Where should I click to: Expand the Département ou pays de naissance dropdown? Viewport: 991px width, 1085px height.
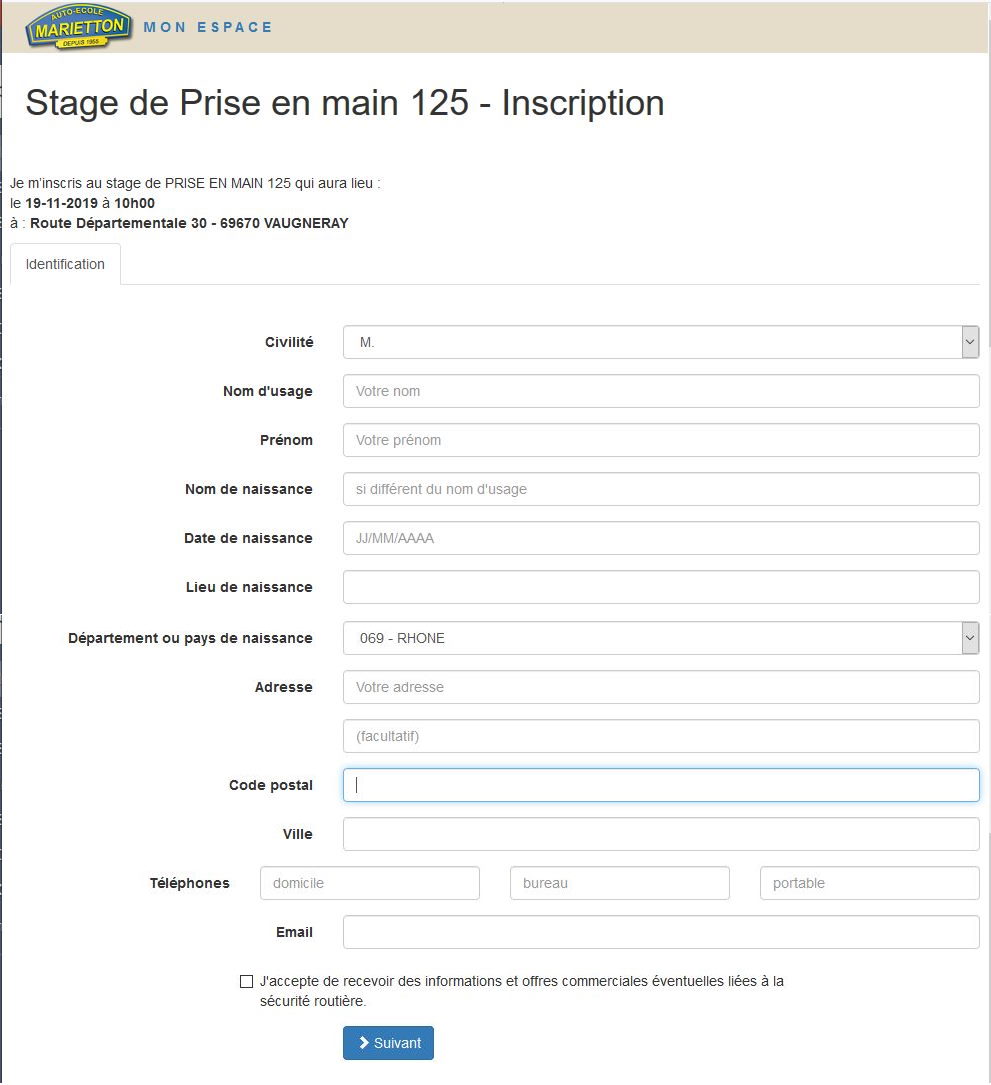(660, 638)
